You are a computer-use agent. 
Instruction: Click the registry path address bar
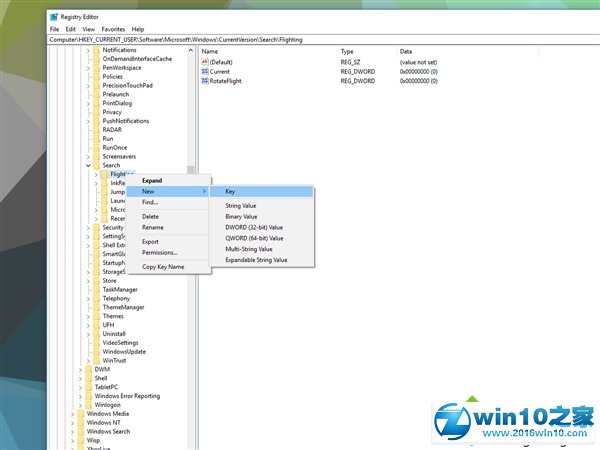300,39
